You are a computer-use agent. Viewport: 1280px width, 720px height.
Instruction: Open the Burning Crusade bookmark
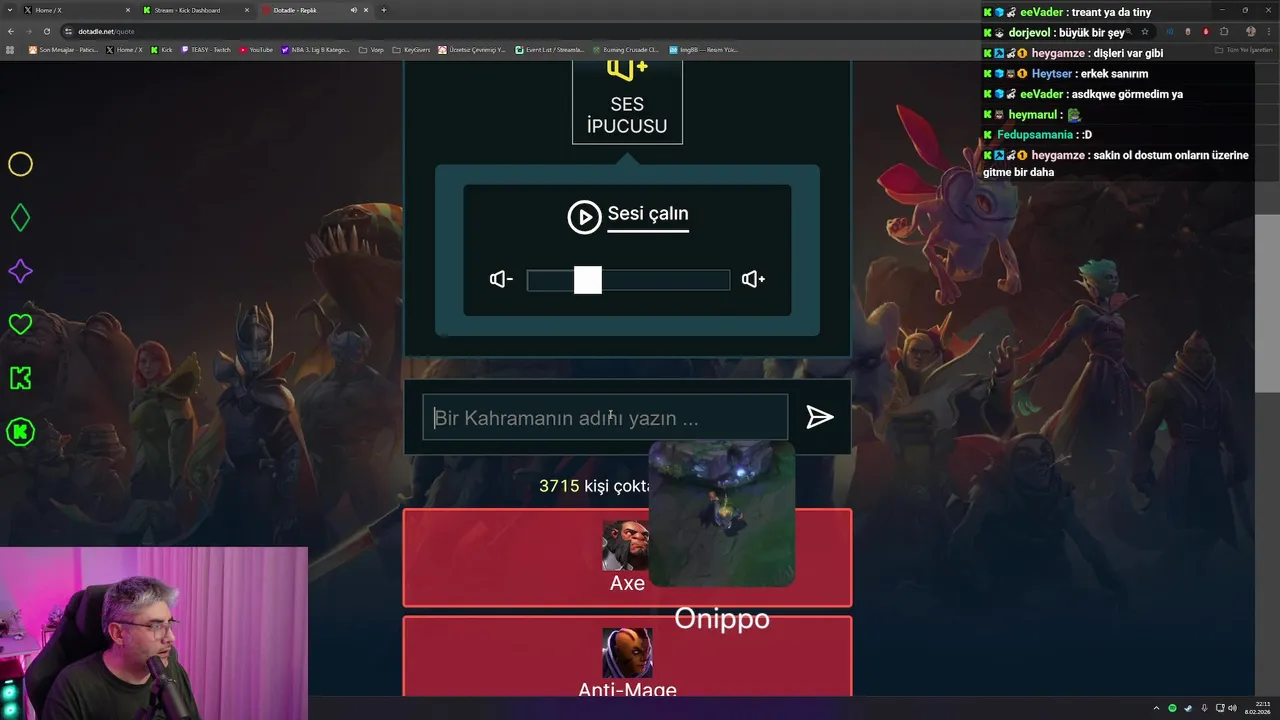tap(625, 49)
